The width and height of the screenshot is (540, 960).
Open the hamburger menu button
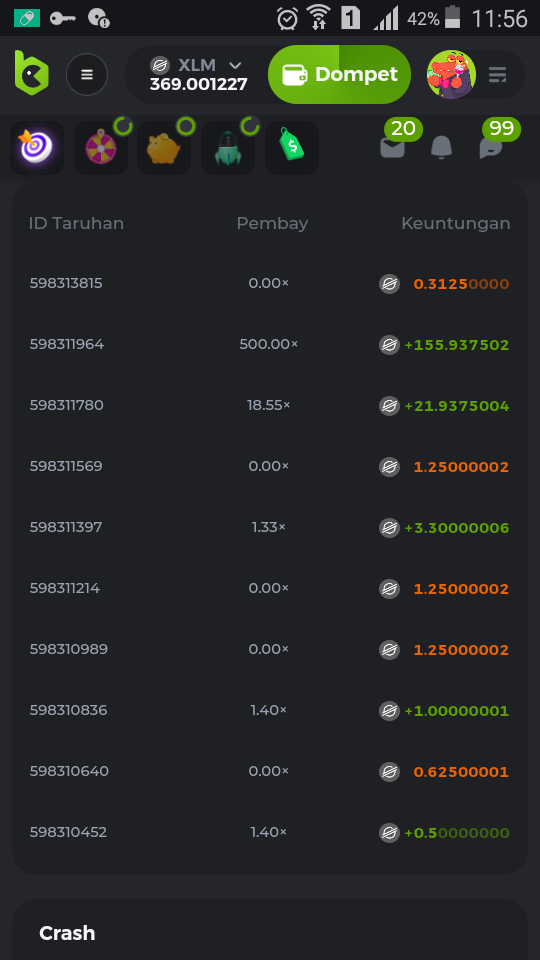pyautogui.click(x=87, y=75)
